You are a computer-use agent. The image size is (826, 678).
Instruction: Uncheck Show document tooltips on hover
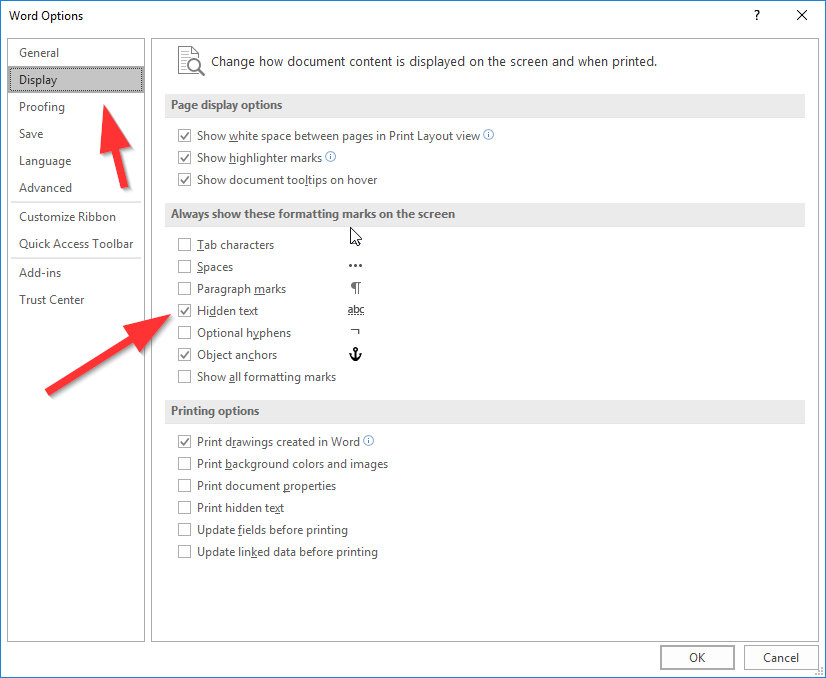coord(184,180)
